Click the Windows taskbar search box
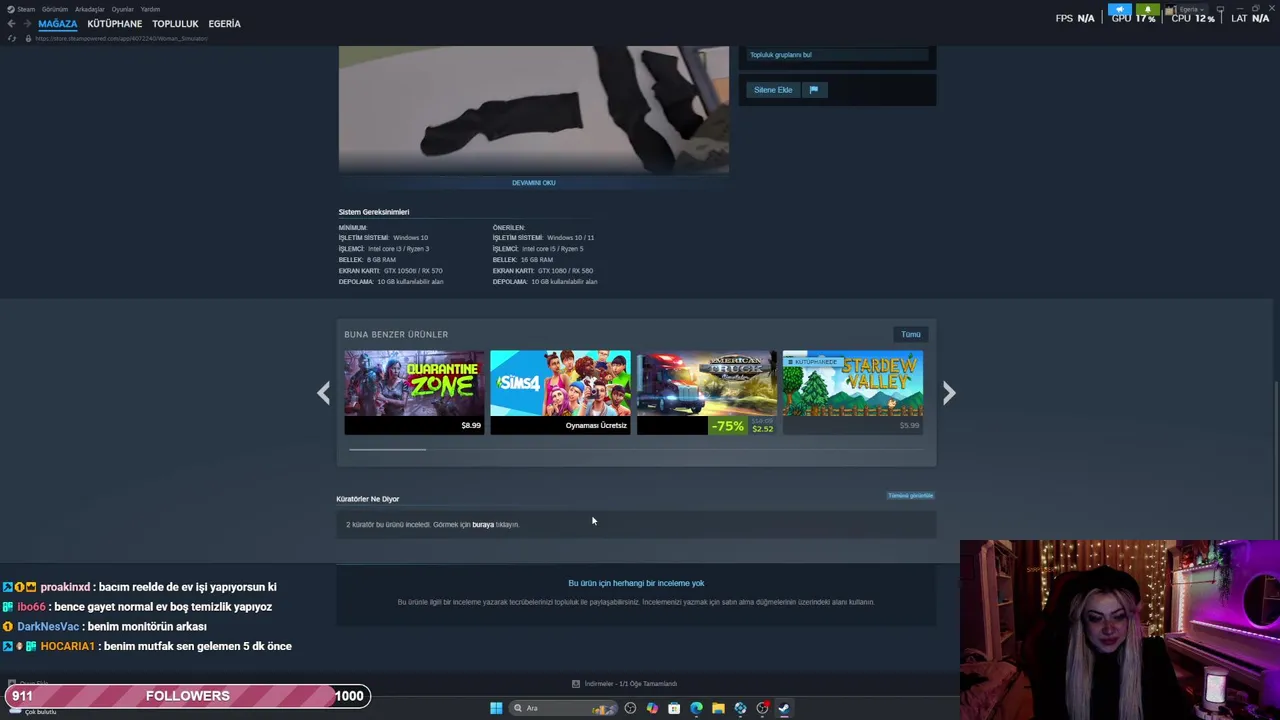The height and width of the screenshot is (720, 1280). [x=562, y=708]
